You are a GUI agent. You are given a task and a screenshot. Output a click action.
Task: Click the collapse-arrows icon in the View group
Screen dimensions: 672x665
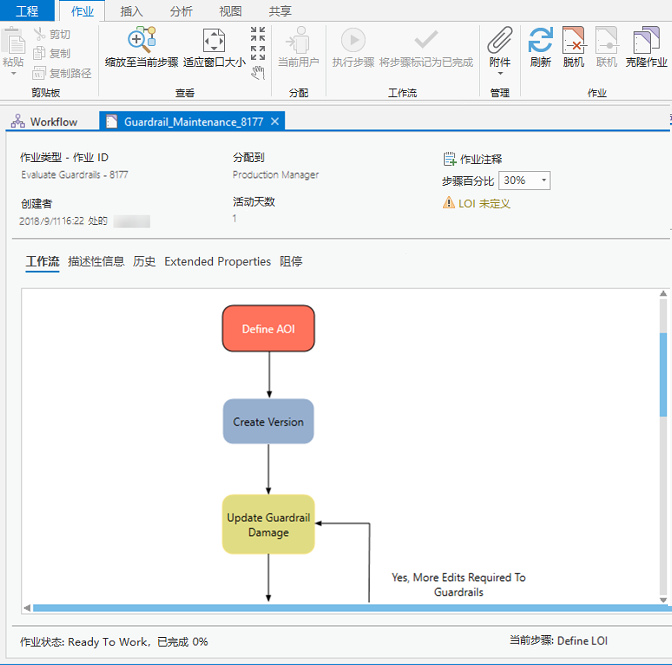258,36
